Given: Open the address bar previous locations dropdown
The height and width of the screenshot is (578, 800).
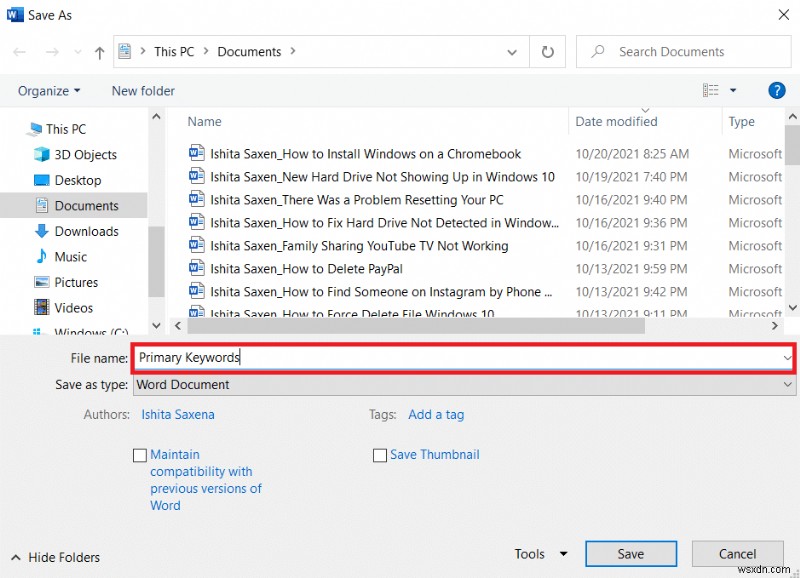Looking at the screenshot, I should [512, 52].
